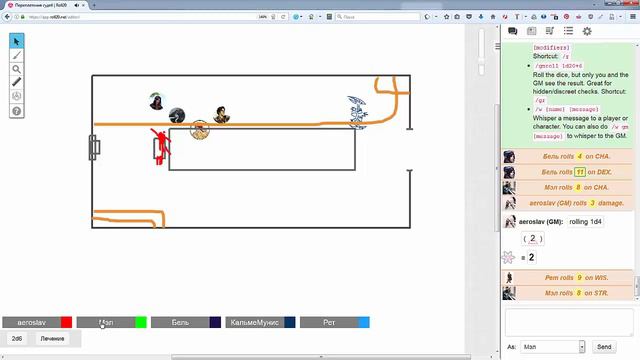640x360 pixels.
Task: Open the 'As' speaker dropdown
Action: click(552, 347)
